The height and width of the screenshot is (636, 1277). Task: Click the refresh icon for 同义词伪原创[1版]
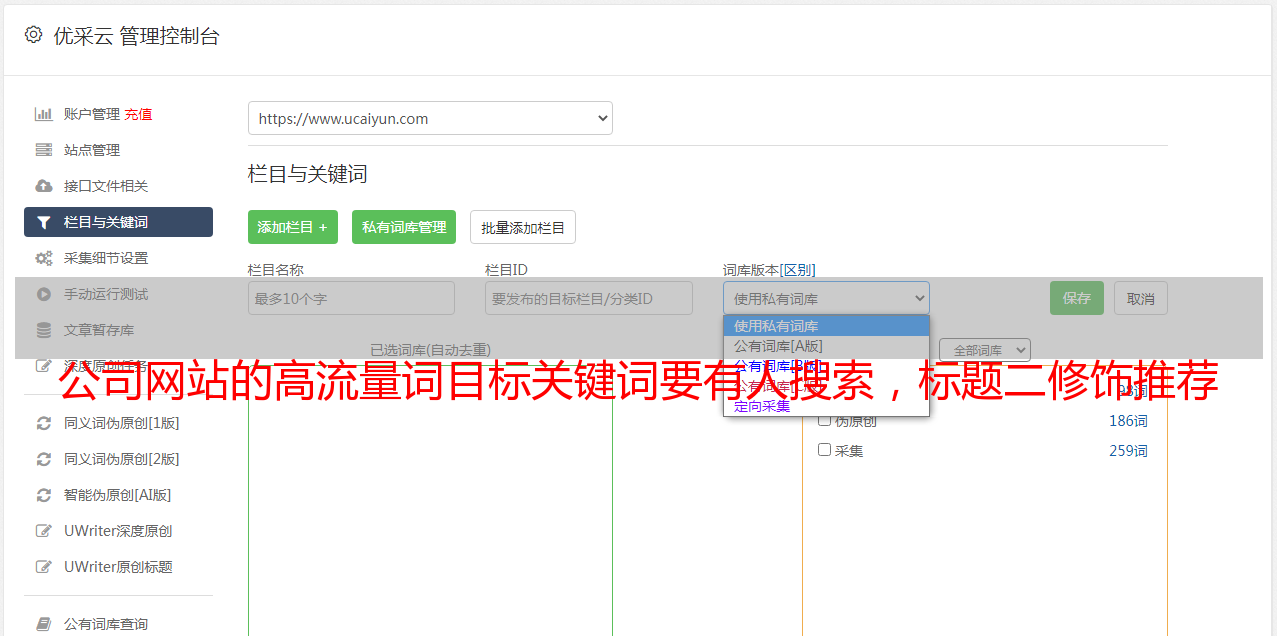click(43, 423)
